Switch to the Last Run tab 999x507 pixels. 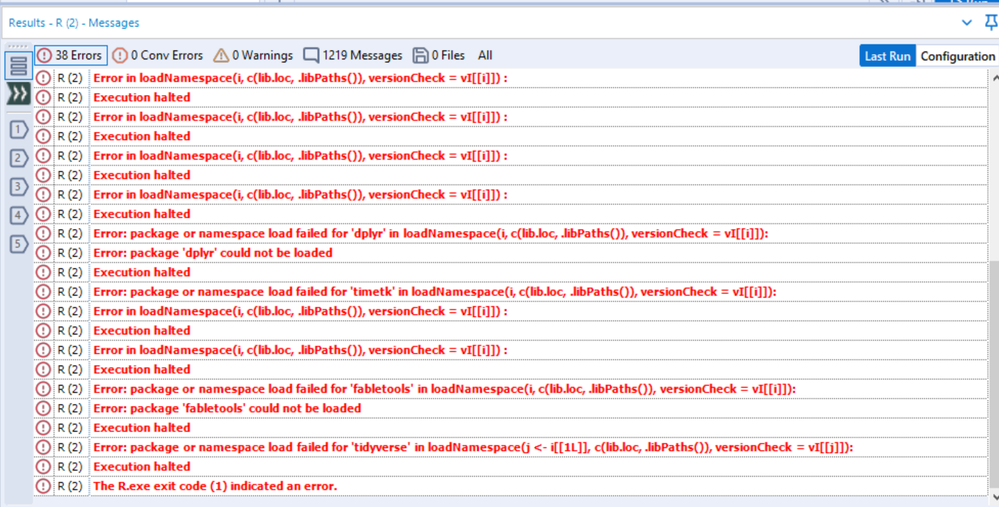pyautogui.click(x=888, y=56)
